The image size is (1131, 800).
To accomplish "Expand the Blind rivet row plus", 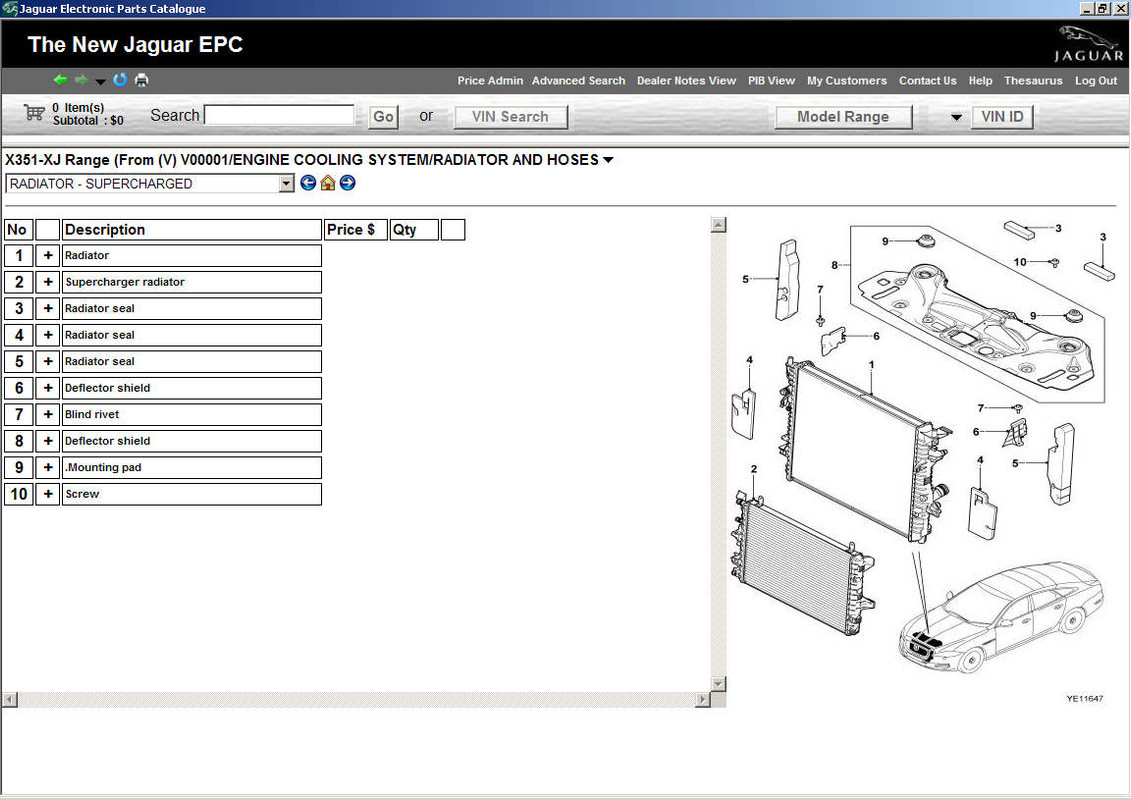I will [48, 415].
